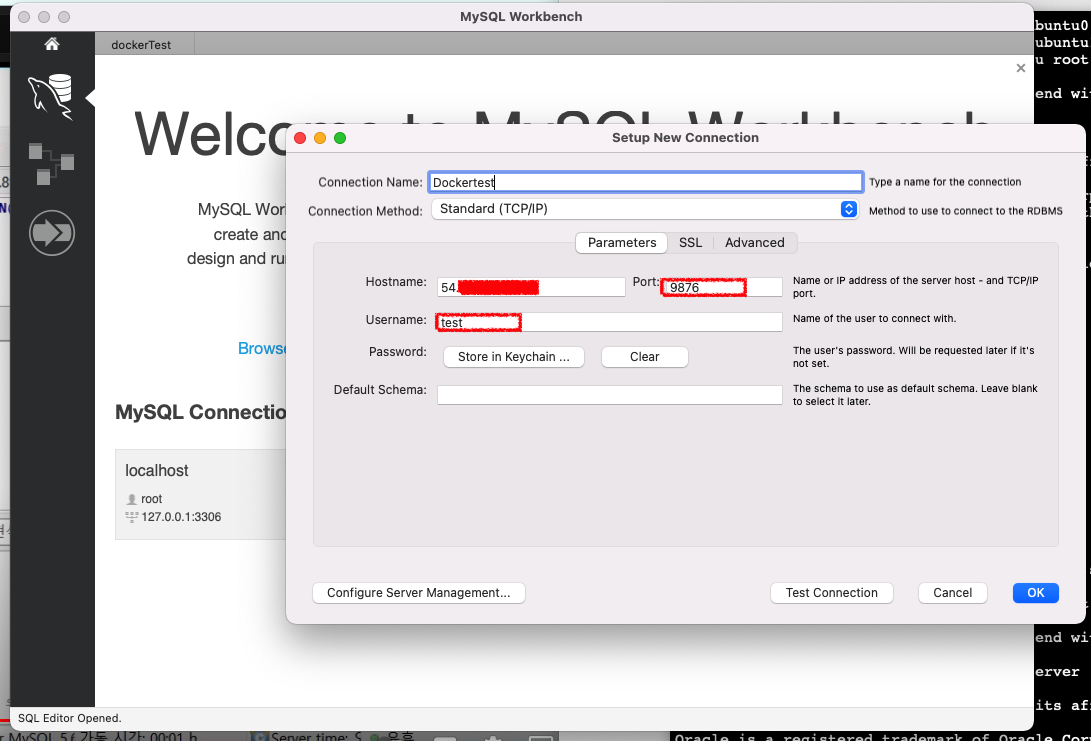The width and height of the screenshot is (1091, 741).
Task: Switch to the SSL tab
Action: click(x=690, y=243)
